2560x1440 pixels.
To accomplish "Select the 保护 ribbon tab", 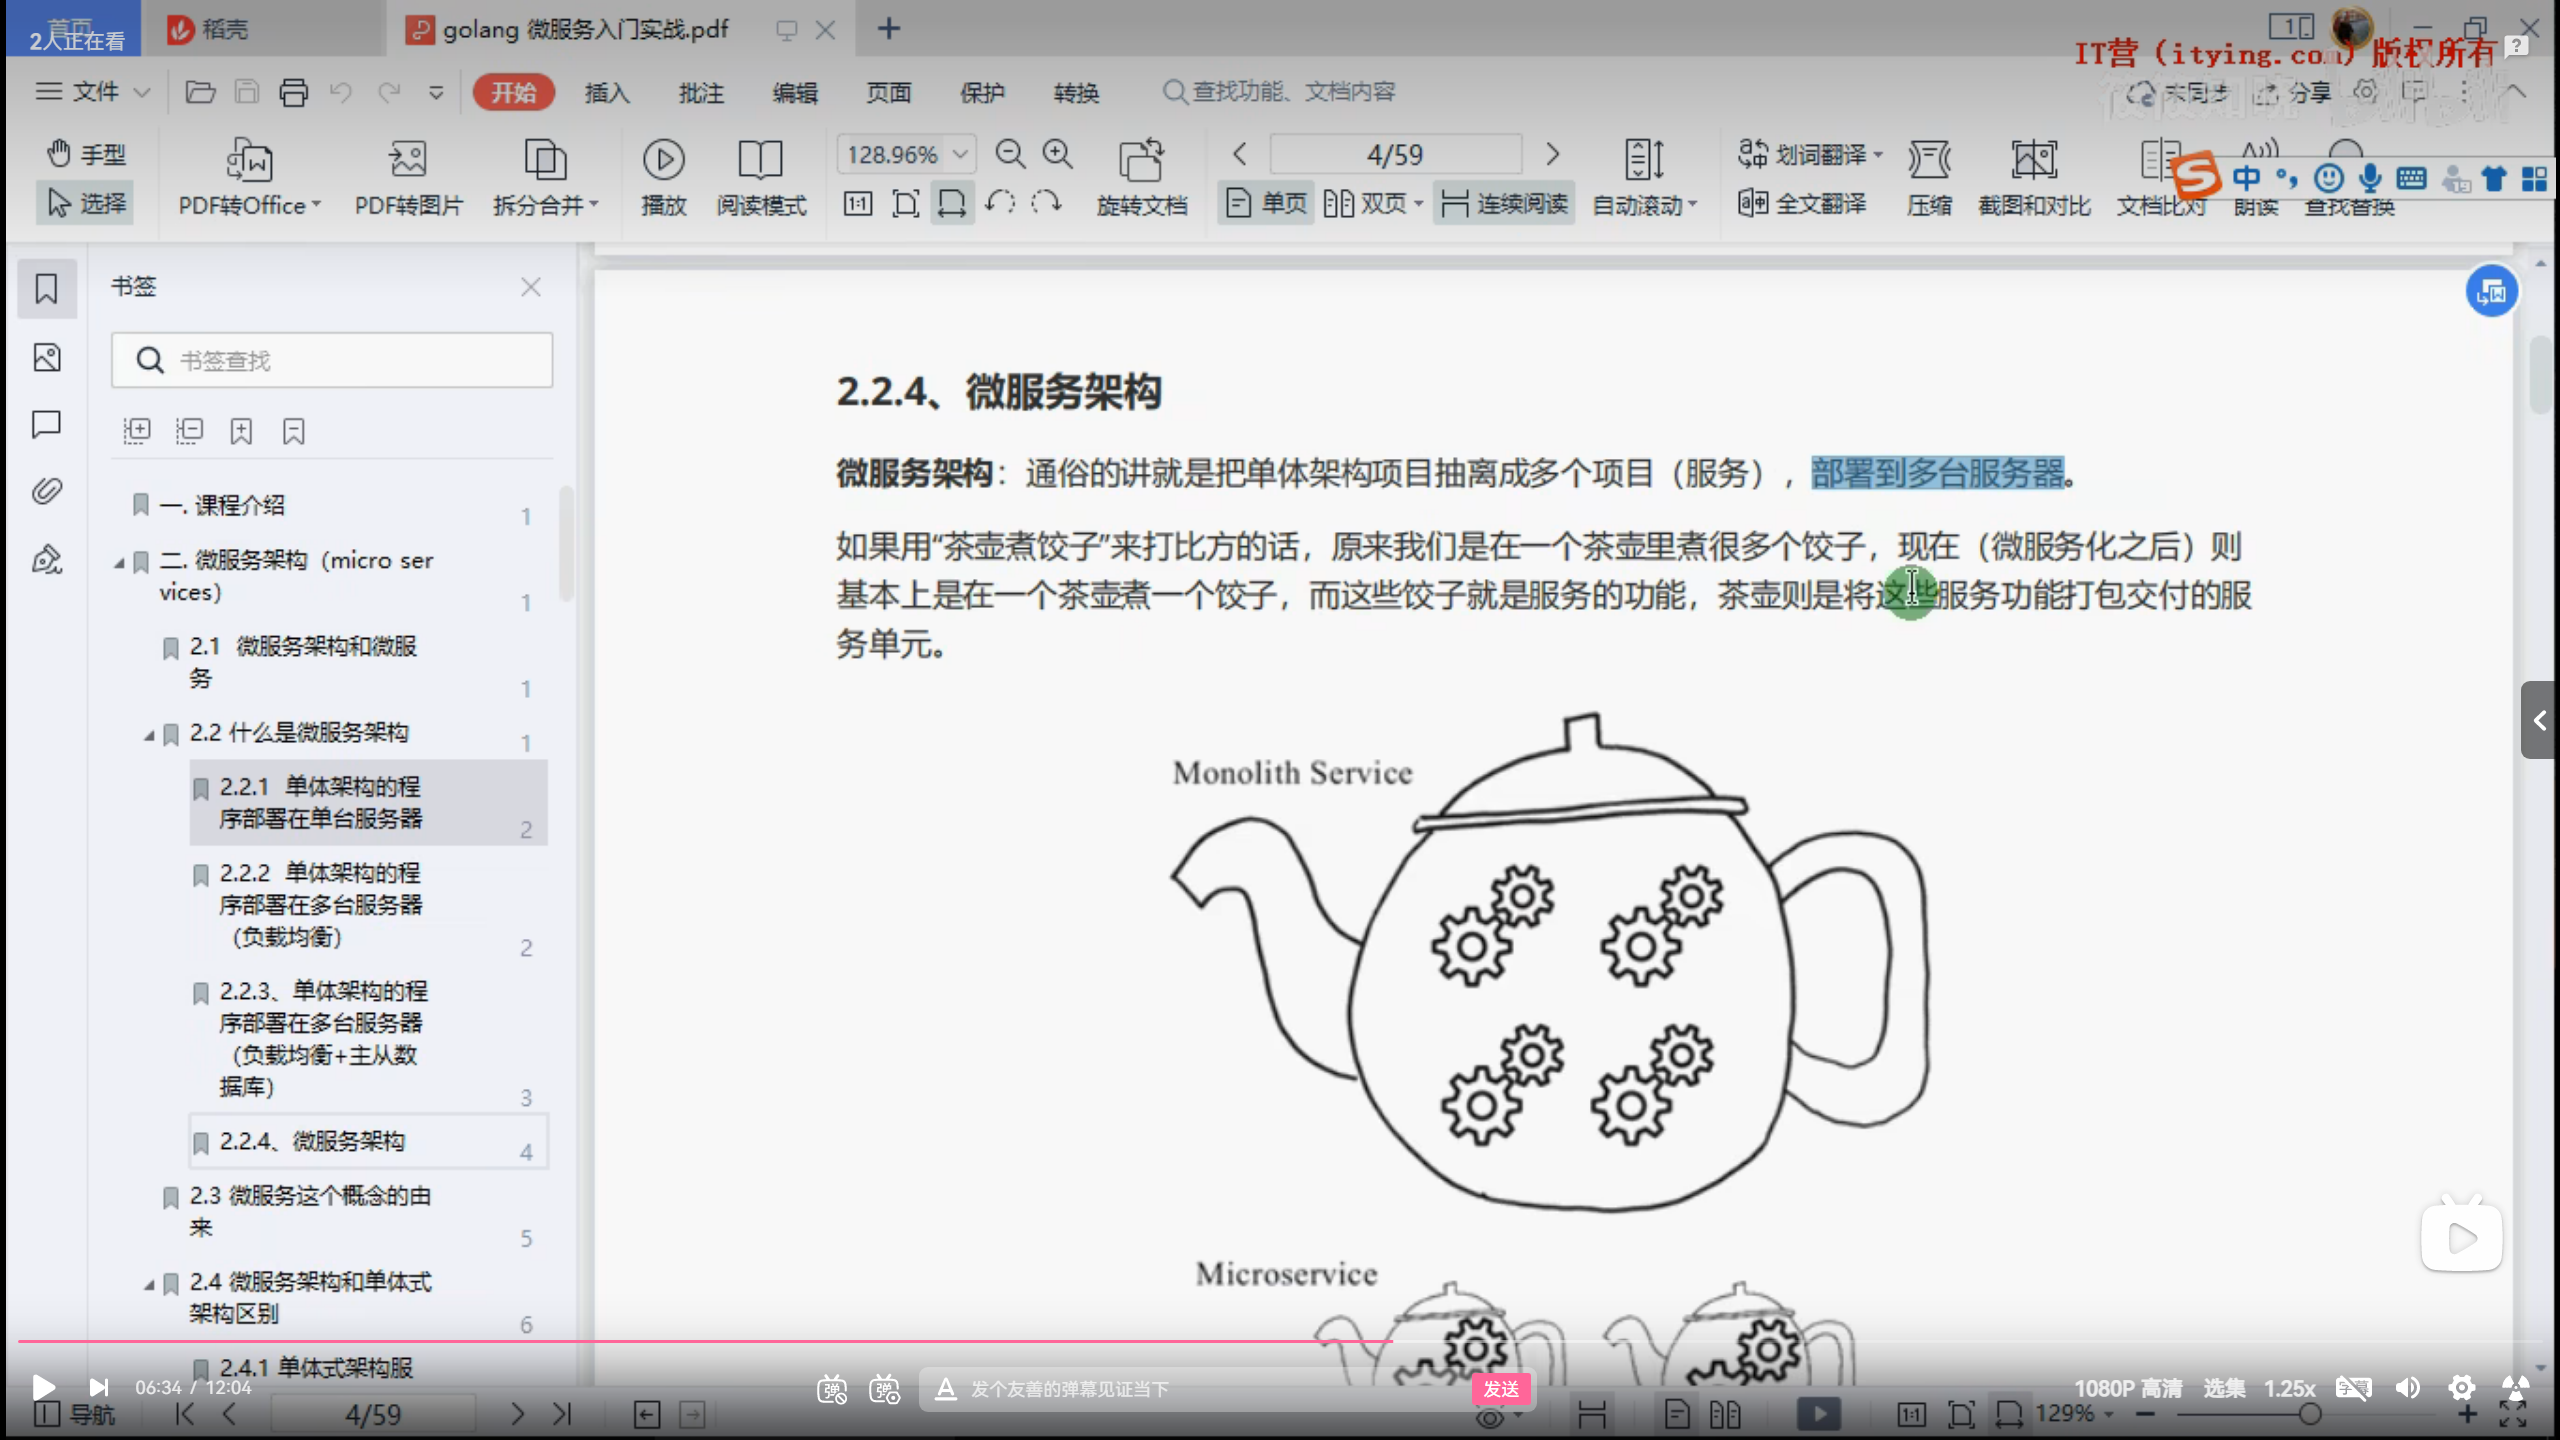I will (x=983, y=92).
